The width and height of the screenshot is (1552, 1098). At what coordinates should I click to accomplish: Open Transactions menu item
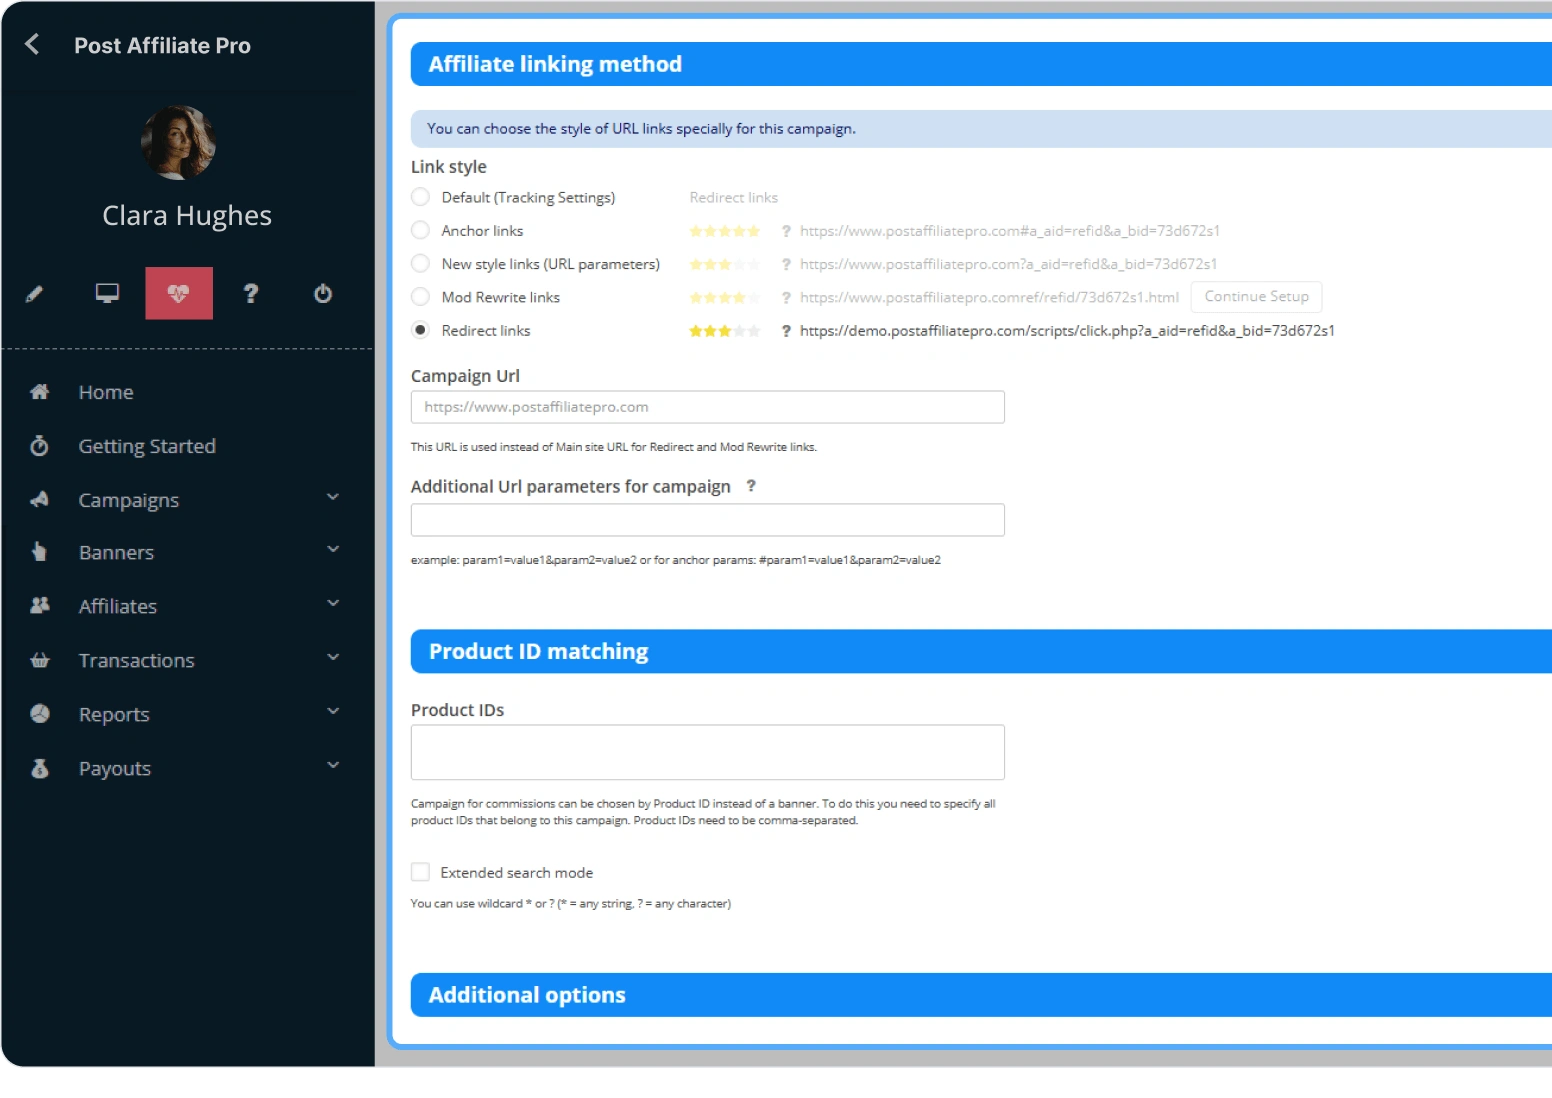(x=137, y=660)
